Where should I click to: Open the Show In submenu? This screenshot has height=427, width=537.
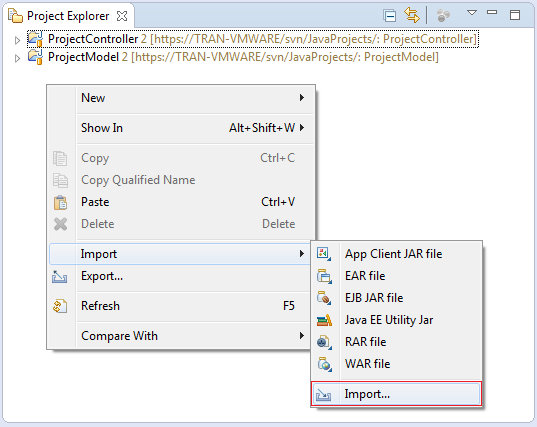pyautogui.click(x=181, y=128)
